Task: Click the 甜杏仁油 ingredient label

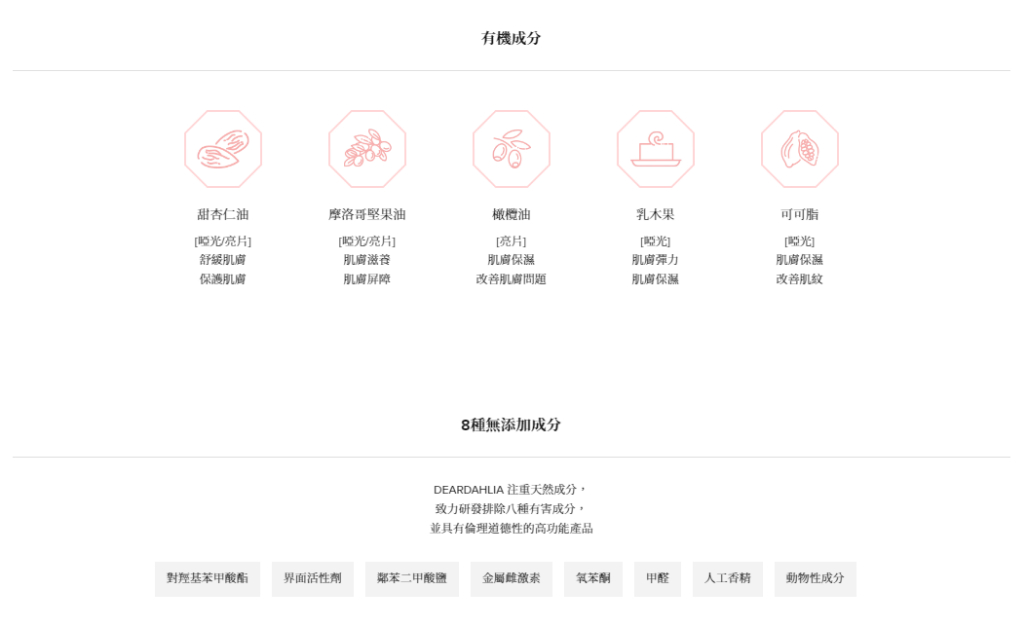Action: coord(223,214)
